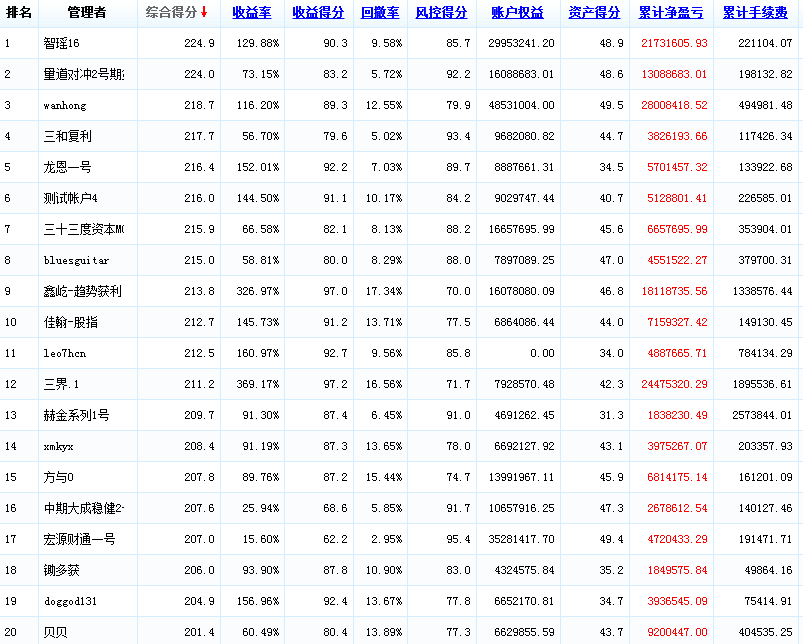Screen dimensions: 803x644
Task: Select manager wanhong in the list
Action: coord(65,106)
